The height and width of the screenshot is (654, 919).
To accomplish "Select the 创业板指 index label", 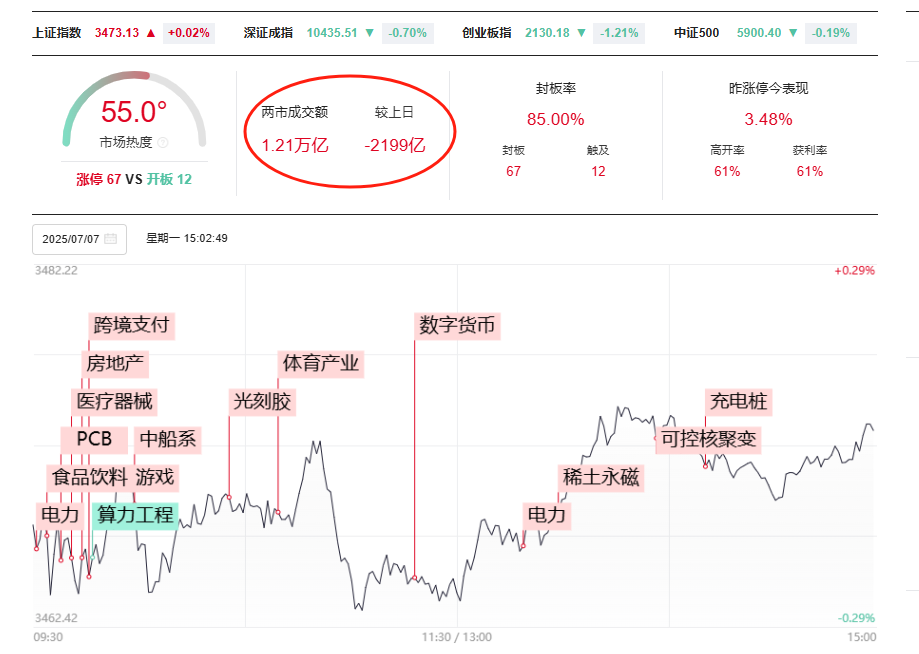I will tap(486, 33).
